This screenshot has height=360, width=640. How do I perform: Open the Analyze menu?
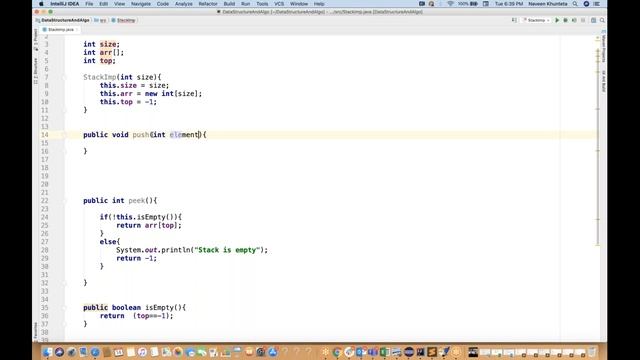[183, 4]
